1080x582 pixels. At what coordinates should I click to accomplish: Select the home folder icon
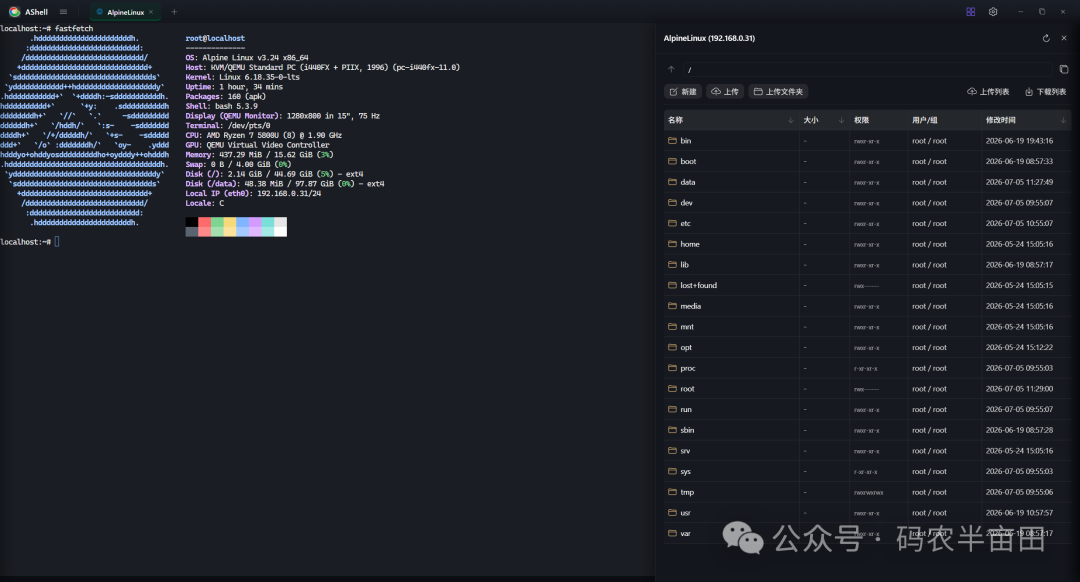pyautogui.click(x=672, y=244)
